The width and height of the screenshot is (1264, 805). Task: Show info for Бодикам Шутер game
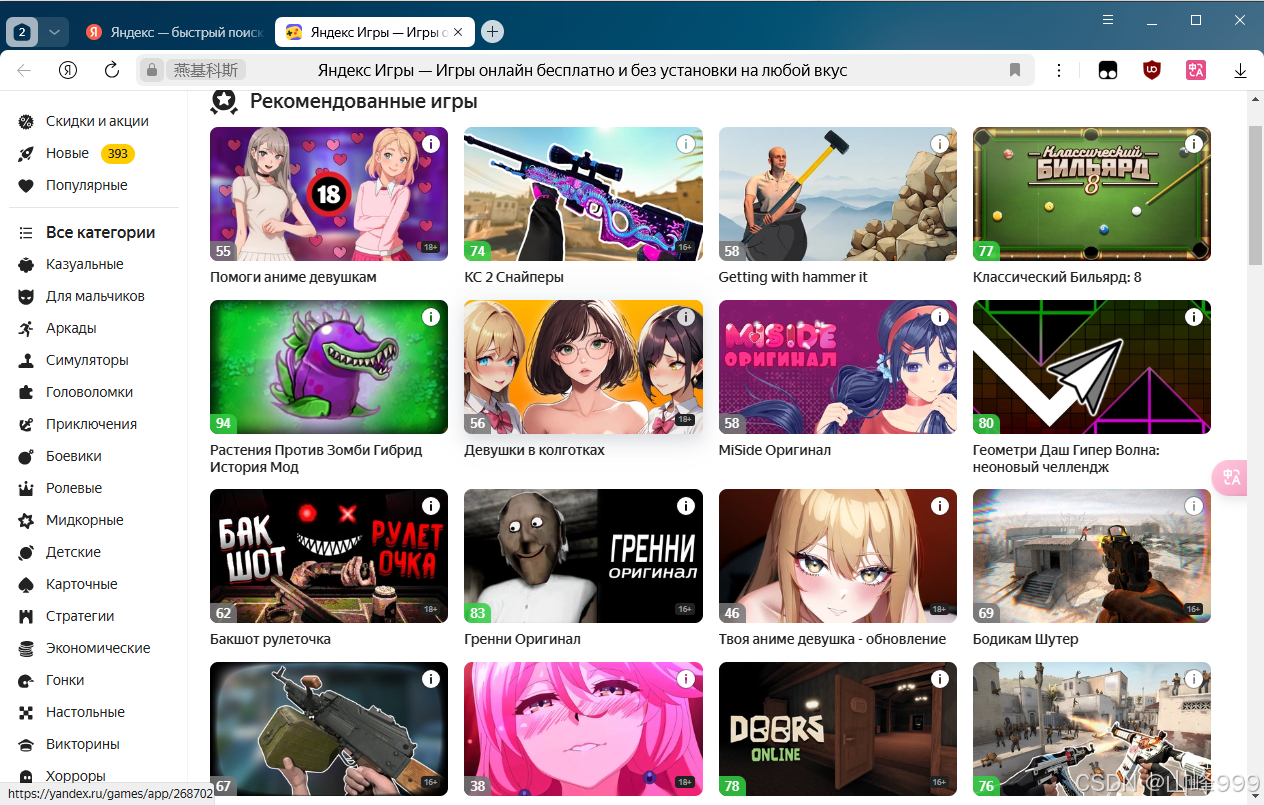coord(1194,506)
